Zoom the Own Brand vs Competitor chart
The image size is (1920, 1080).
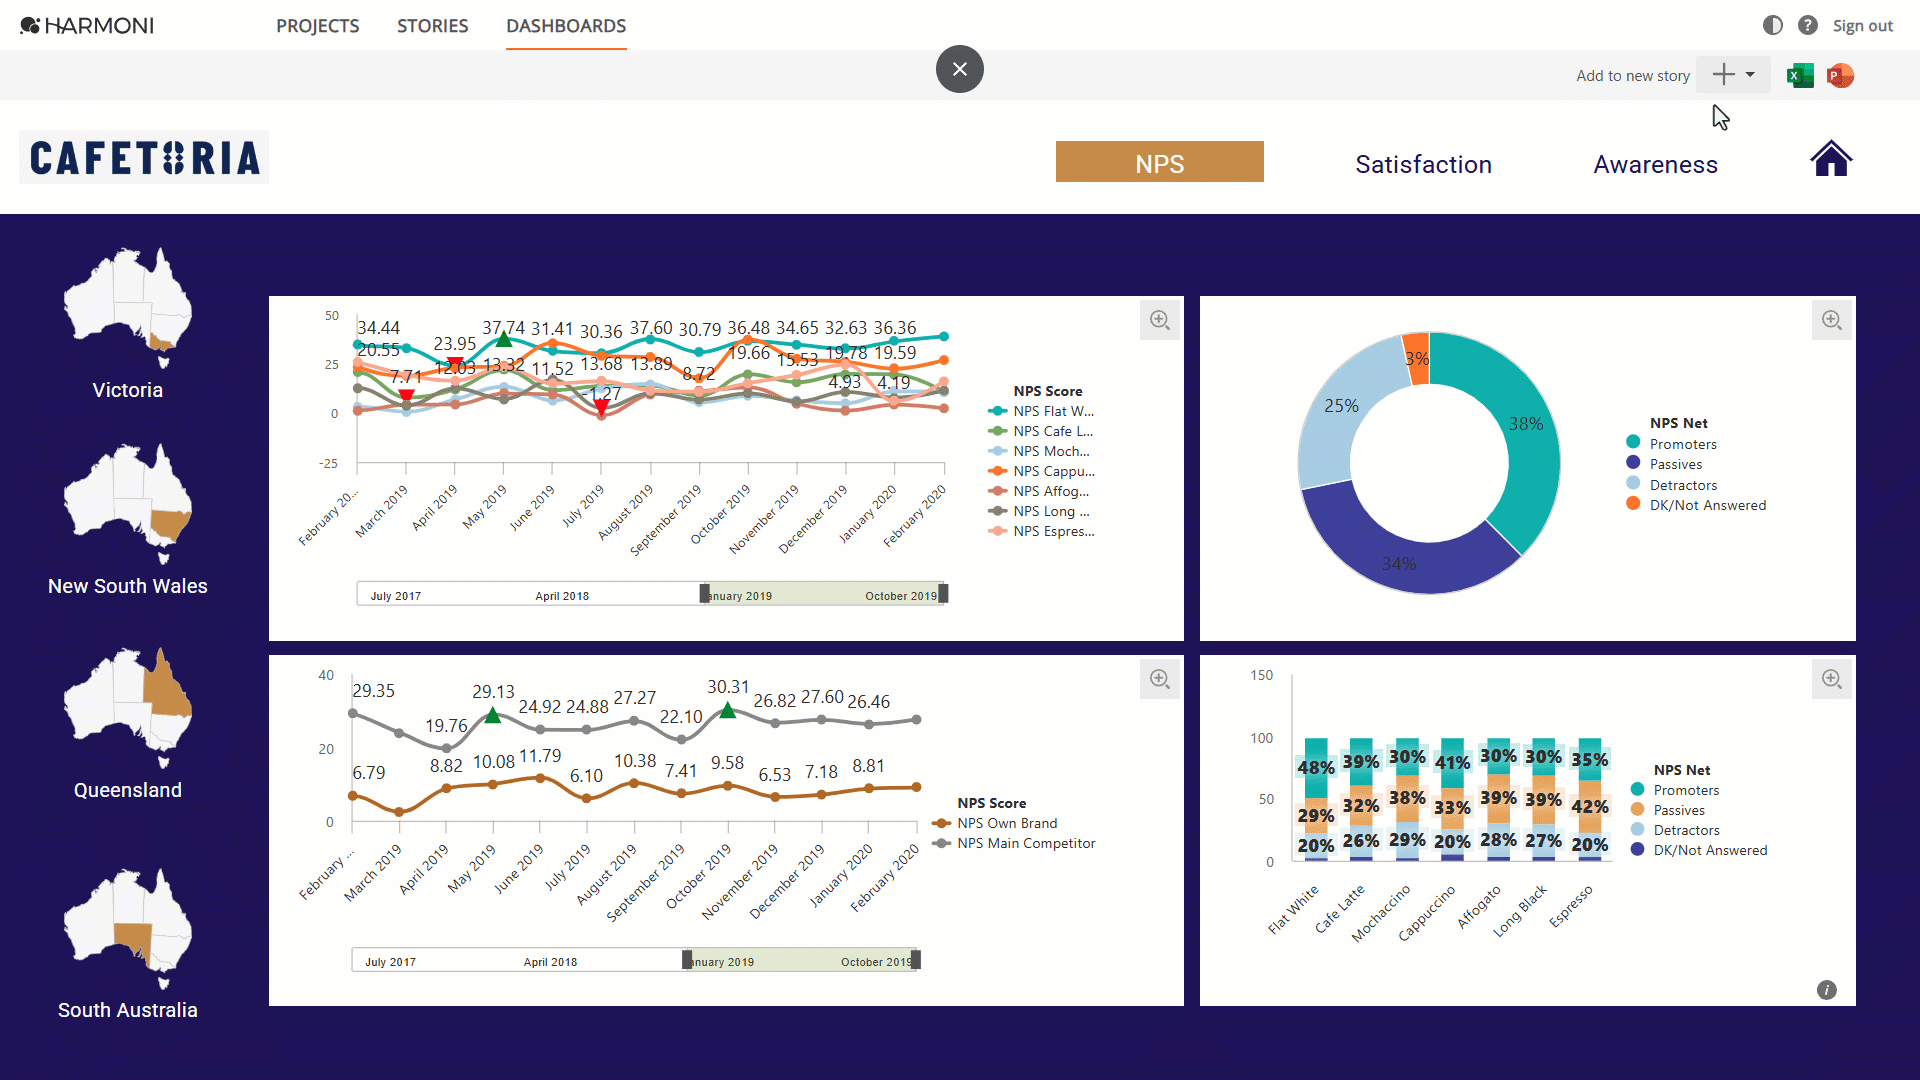1160,679
